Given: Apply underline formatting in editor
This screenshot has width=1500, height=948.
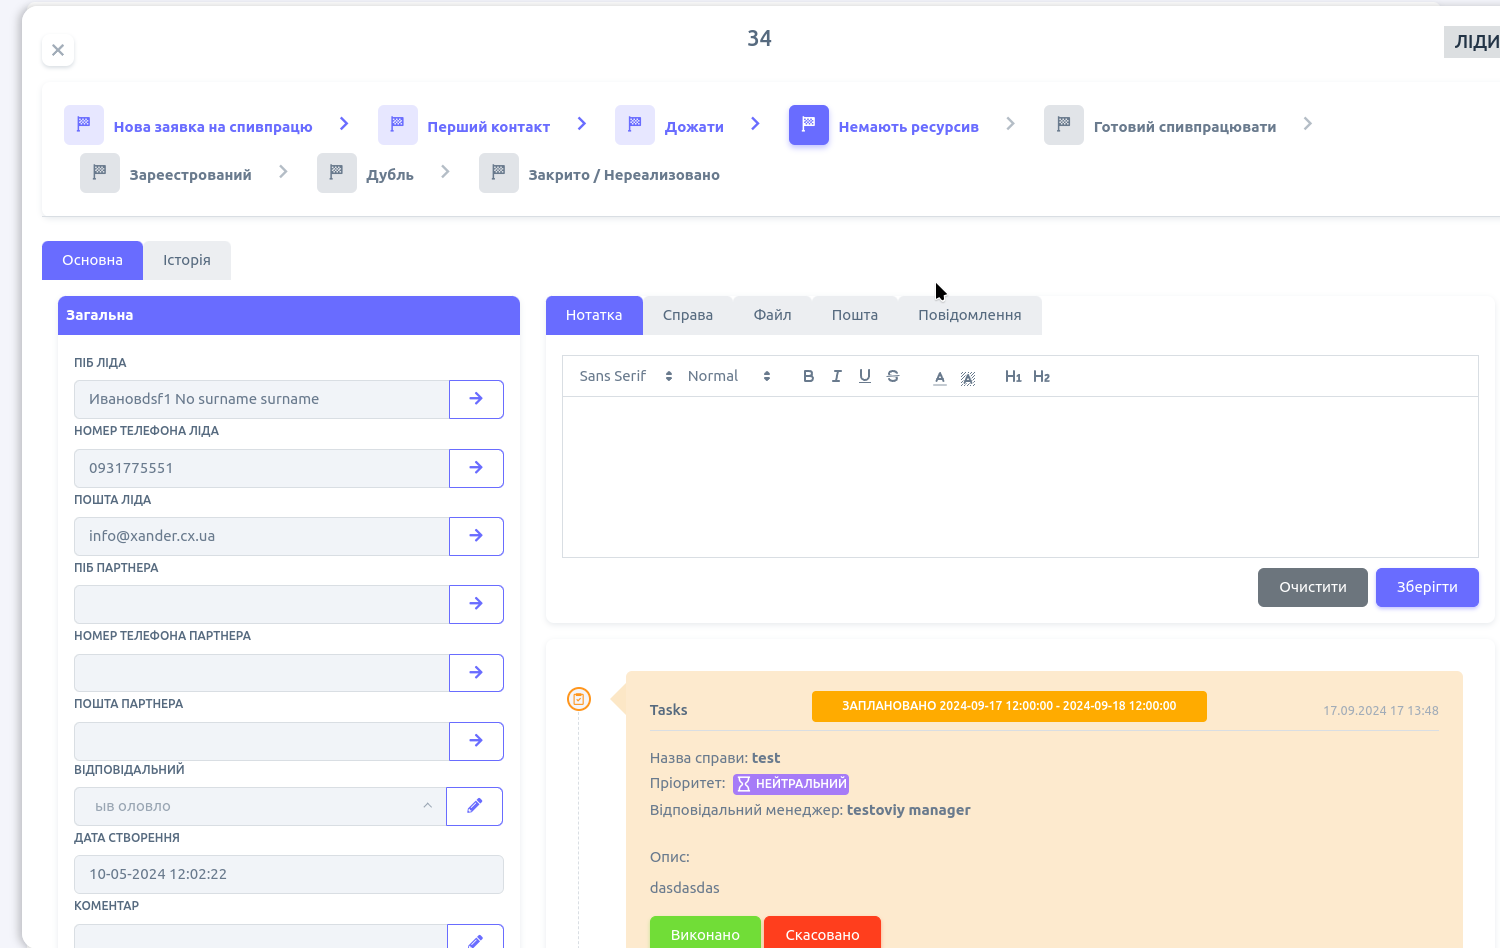Looking at the screenshot, I should 865,376.
